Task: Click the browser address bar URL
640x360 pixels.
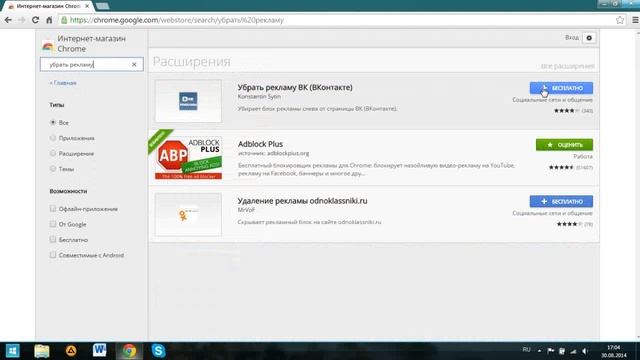Action: [x=176, y=20]
